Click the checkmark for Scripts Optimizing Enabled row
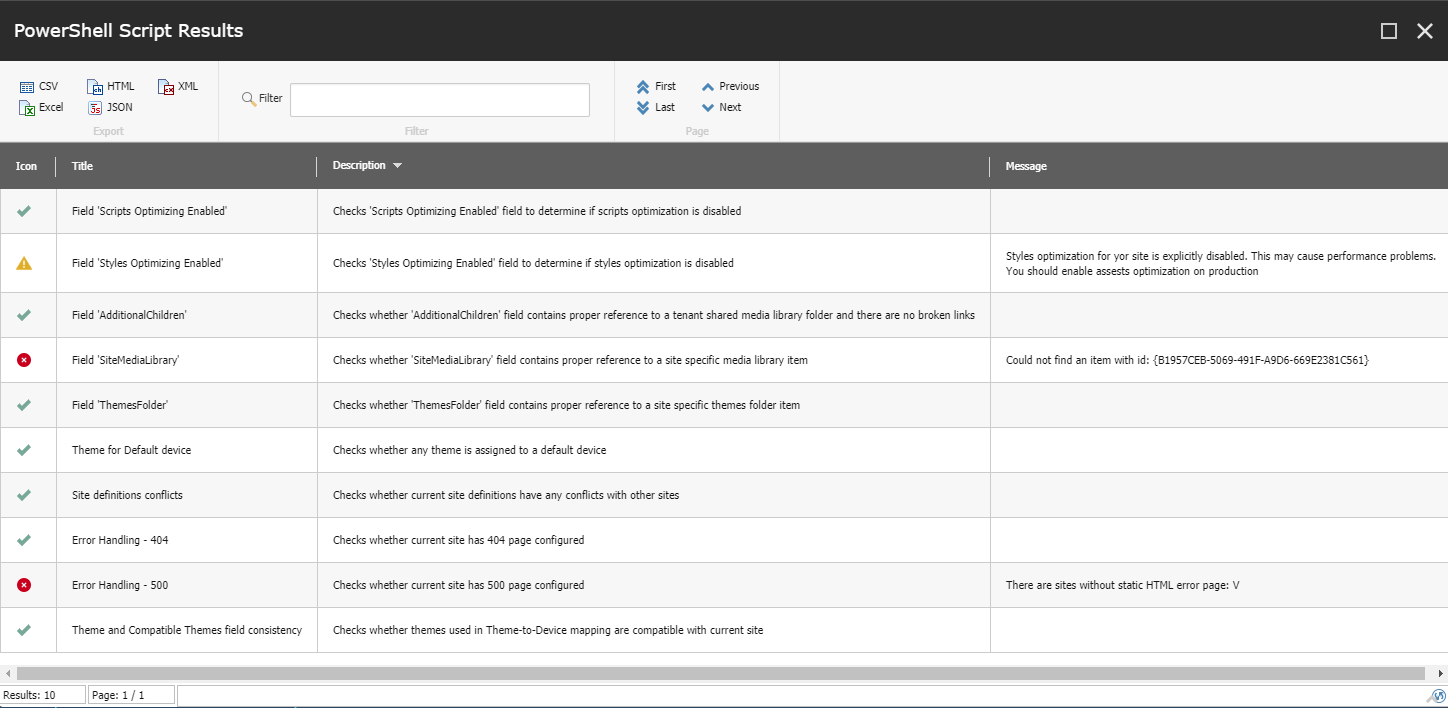Image resolution: width=1448 pixels, height=708 pixels. coord(24,211)
